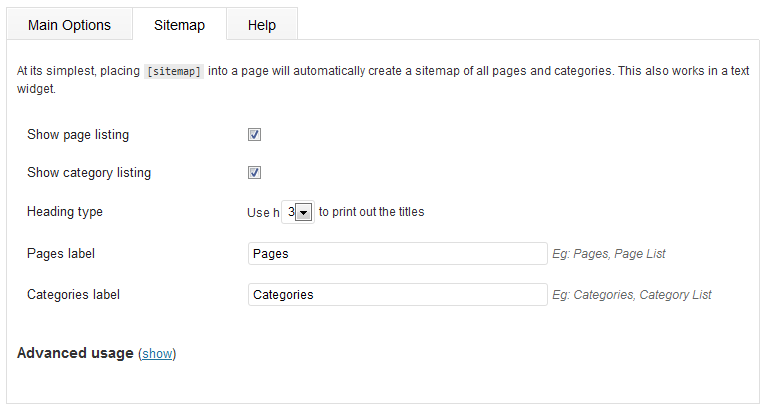The image size is (767, 409).
Task: Click the Advanced usage heading text
Action: [75, 353]
